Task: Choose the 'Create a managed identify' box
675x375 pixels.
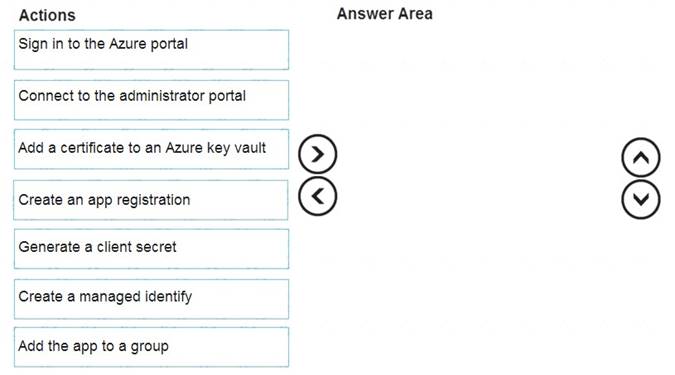Action: tap(151, 299)
